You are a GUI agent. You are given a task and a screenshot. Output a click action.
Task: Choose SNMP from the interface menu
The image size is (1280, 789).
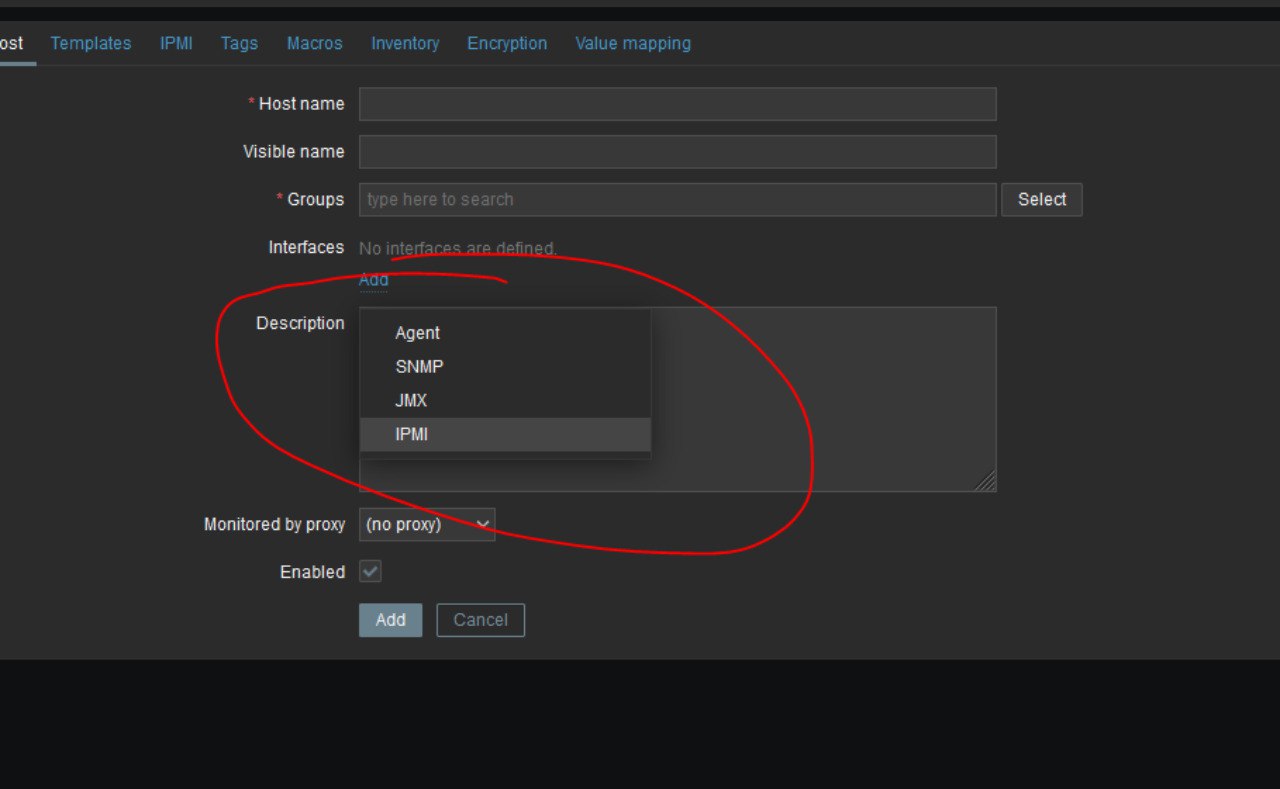coord(505,367)
